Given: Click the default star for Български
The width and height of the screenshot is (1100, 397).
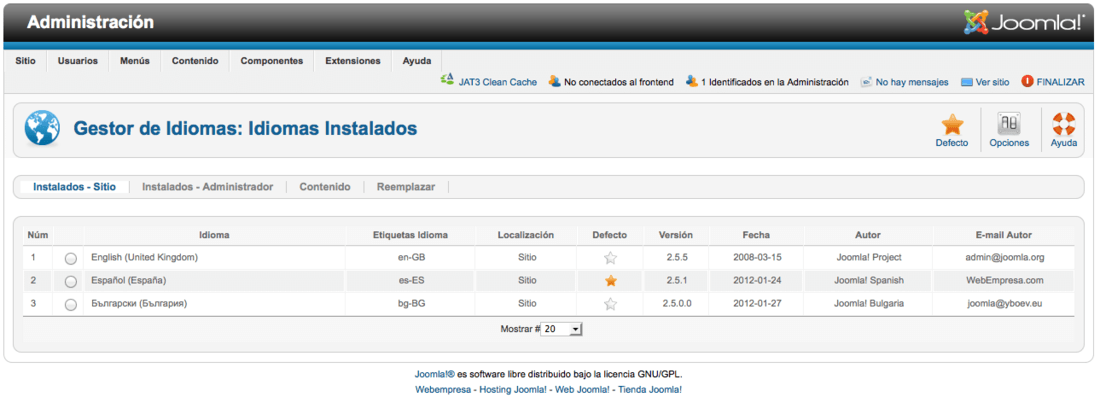Looking at the screenshot, I should [x=610, y=304].
